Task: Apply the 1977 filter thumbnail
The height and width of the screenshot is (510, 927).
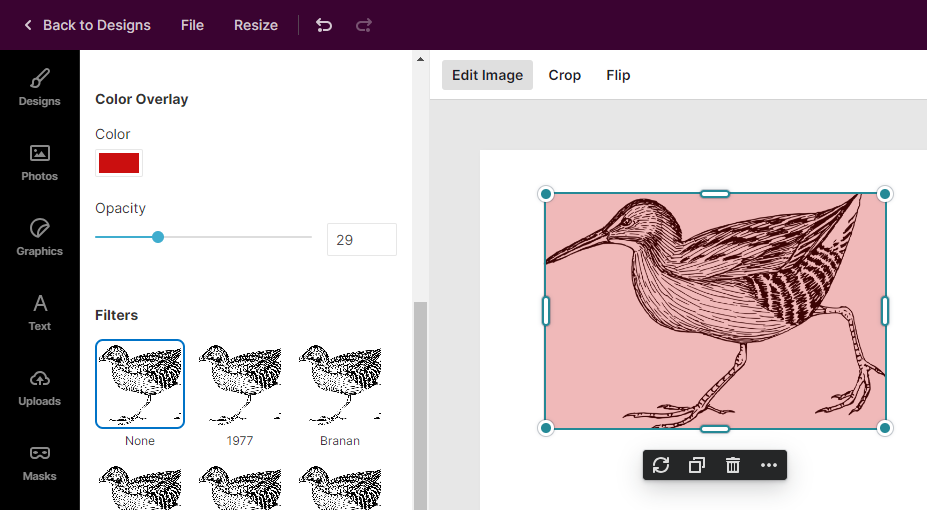Action: (239, 384)
